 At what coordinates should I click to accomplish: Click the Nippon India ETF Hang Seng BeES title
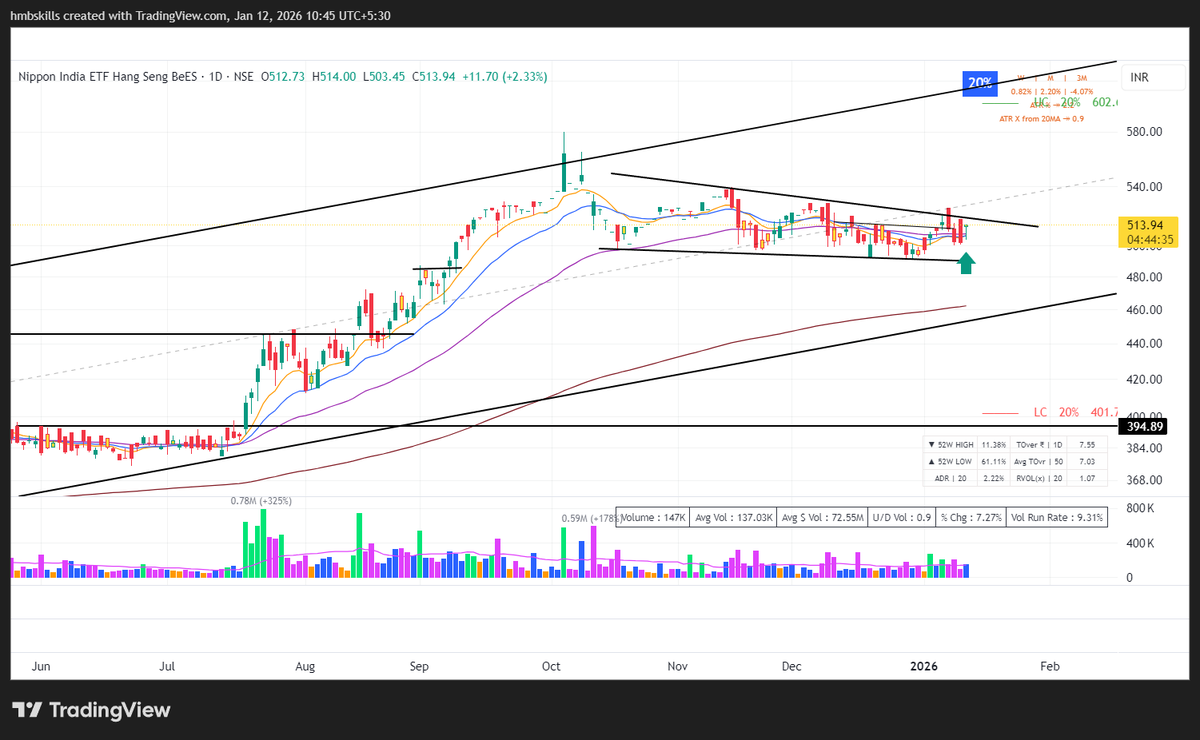click(110, 77)
